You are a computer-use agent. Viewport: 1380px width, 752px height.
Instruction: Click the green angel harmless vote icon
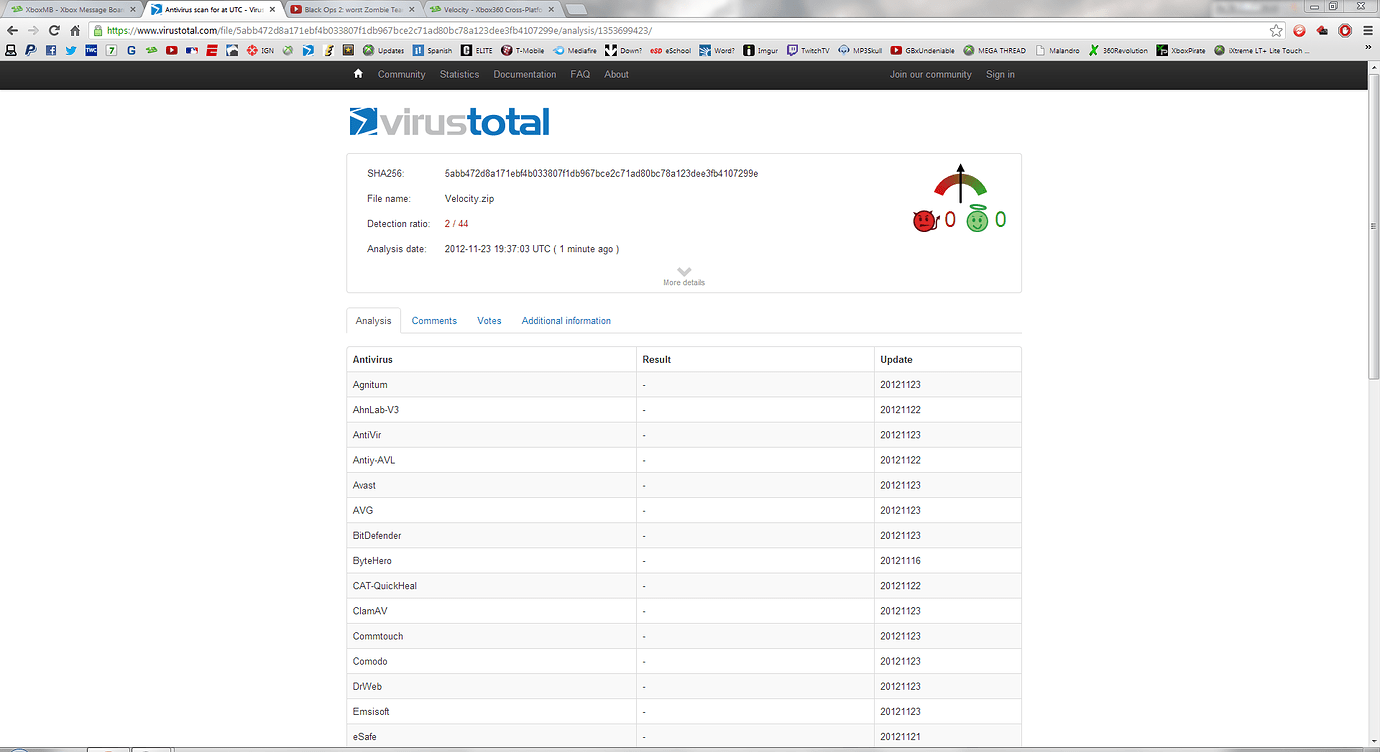coord(976,219)
